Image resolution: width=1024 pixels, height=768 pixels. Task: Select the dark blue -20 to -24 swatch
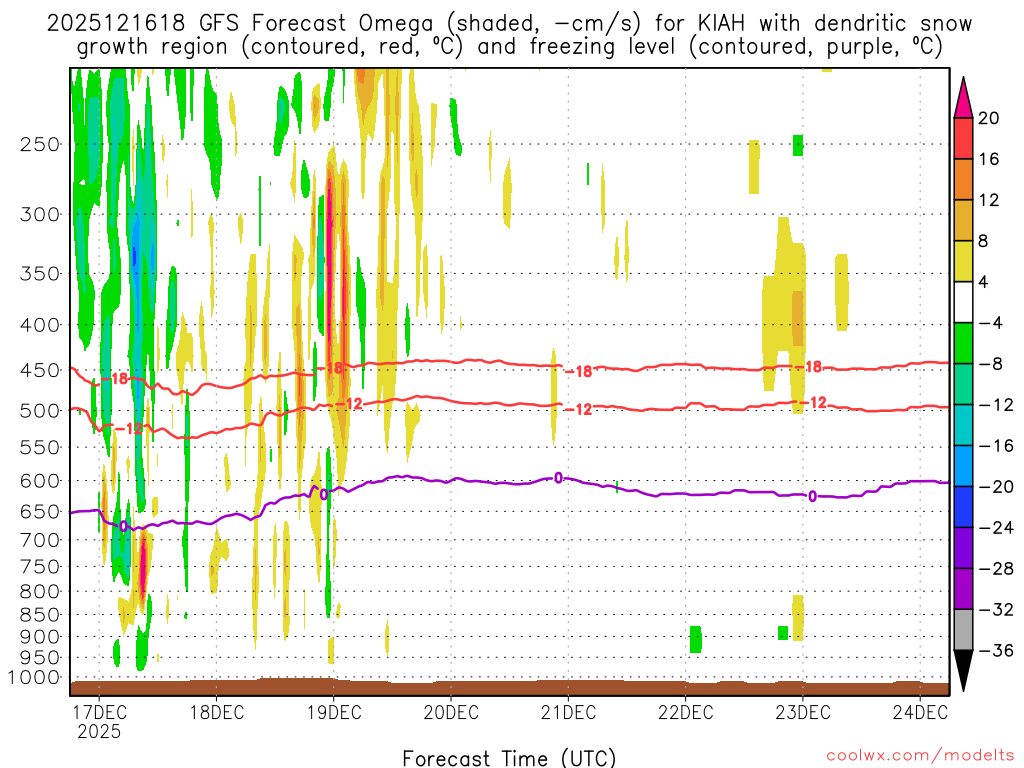[x=963, y=507]
